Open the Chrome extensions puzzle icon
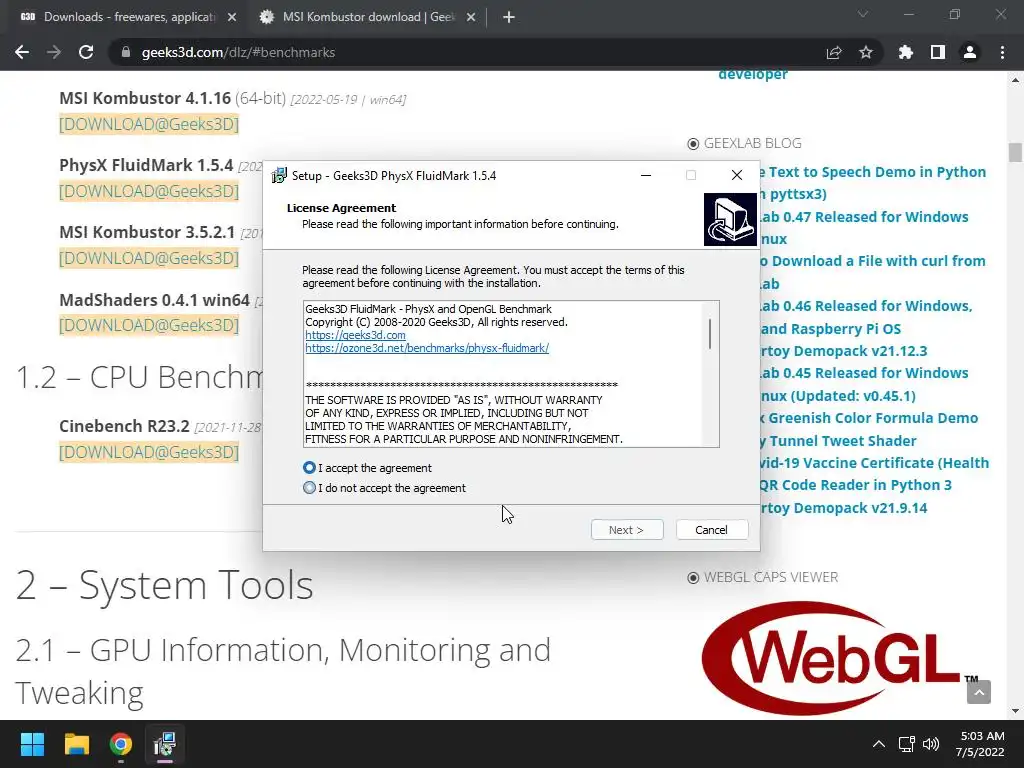Viewport: 1024px width, 768px height. [905, 52]
